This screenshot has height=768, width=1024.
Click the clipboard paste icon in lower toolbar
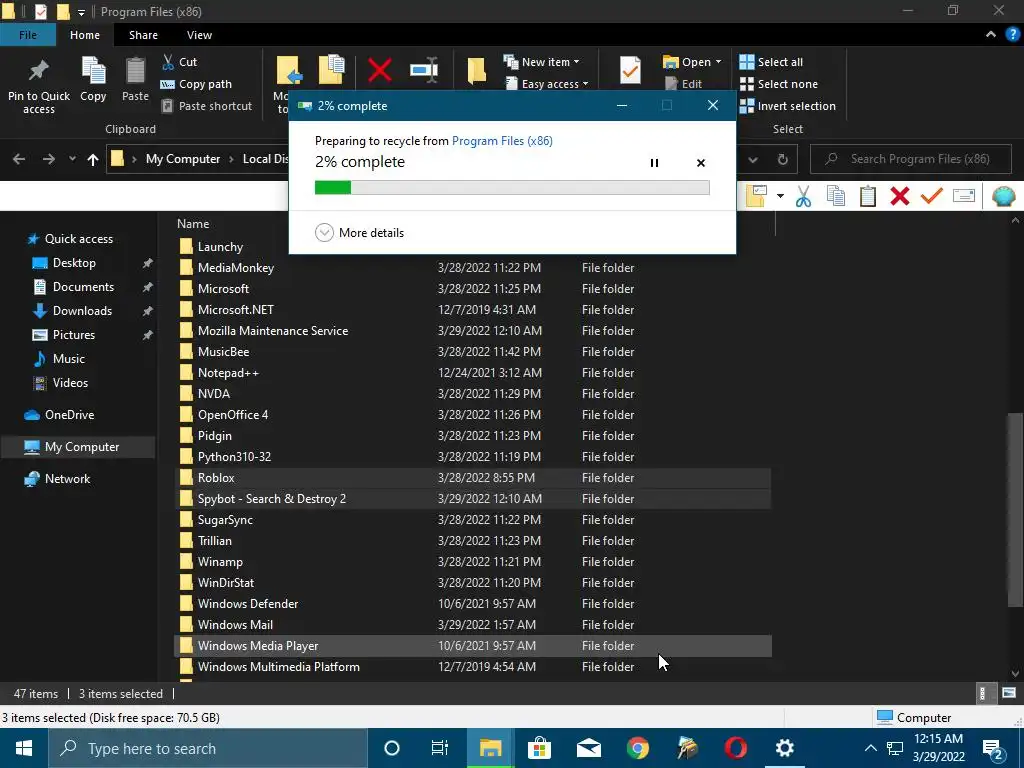pyautogui.click(x=868, y=196)
